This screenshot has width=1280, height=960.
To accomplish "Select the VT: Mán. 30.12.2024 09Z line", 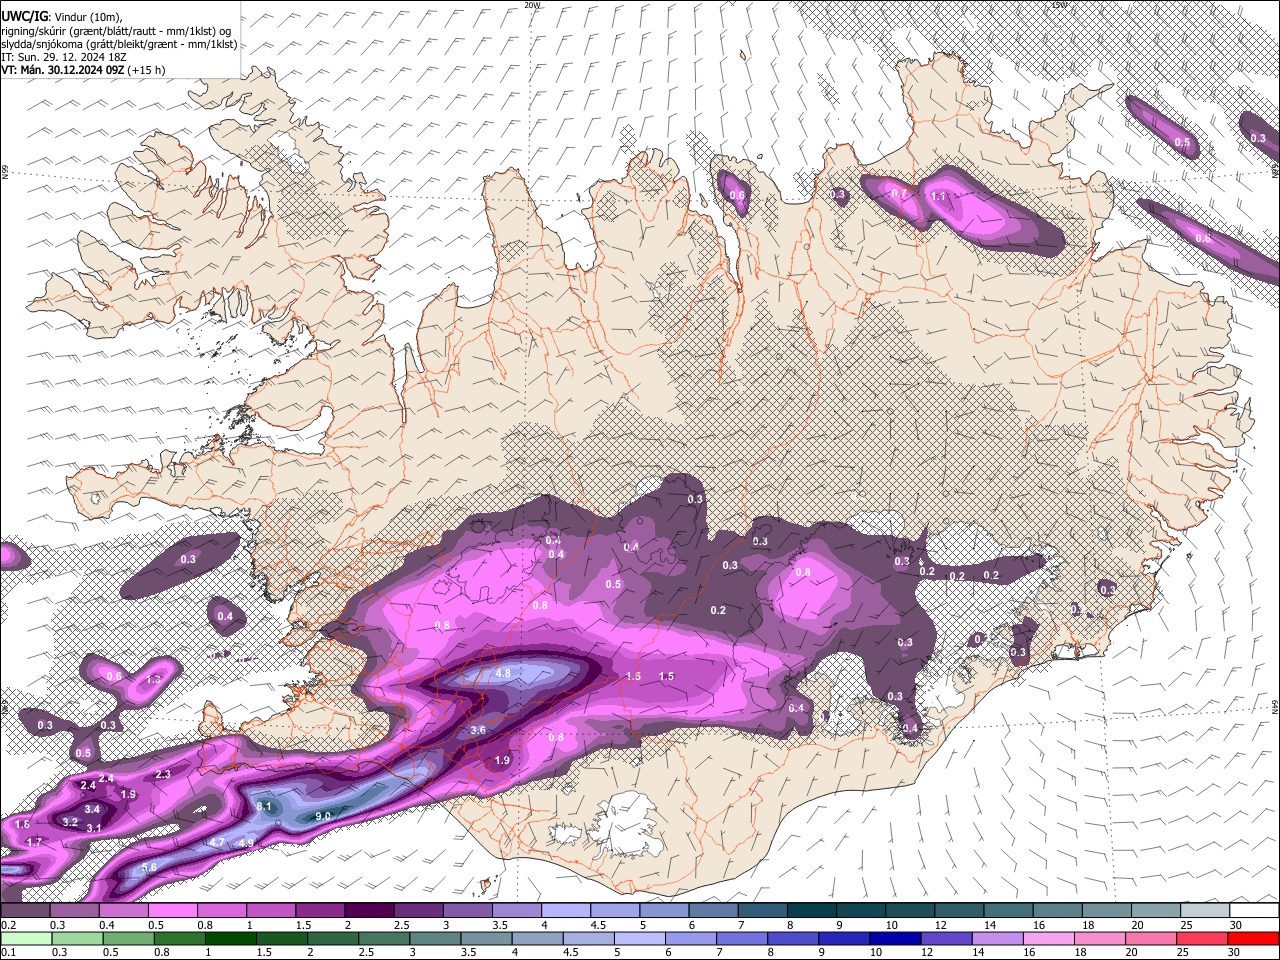I will pyautogui.click(x=83, y=70).
